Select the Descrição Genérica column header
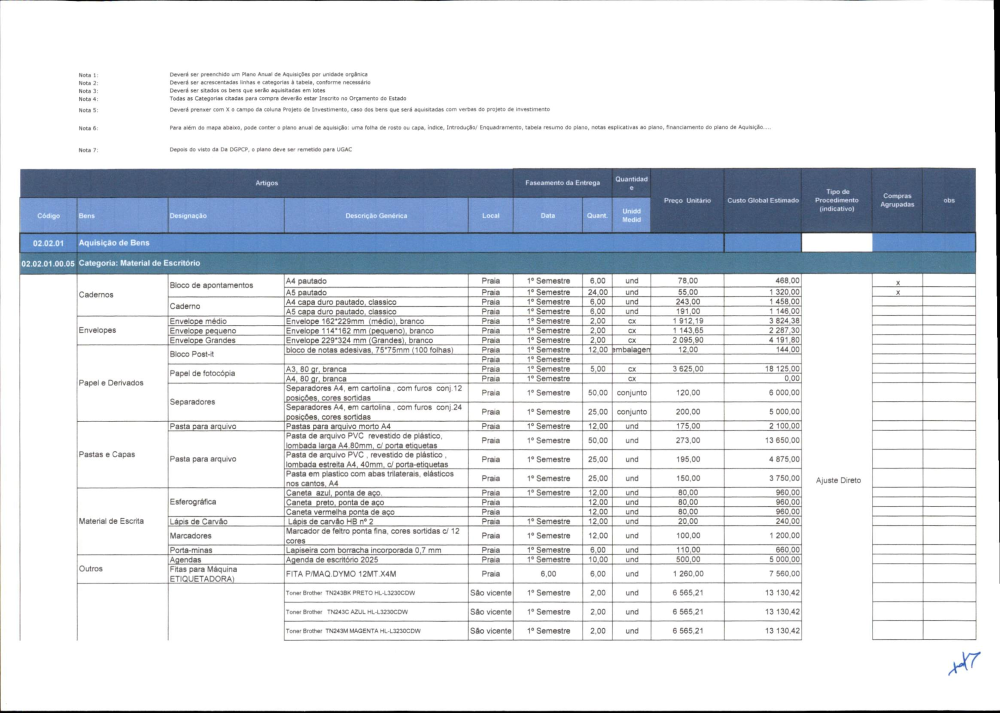This screenshot has width=1000, height=713. (x=376, y=215)
